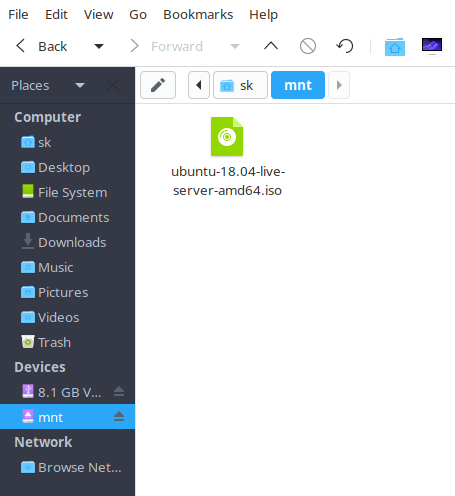Eject the 8.1 GB volume
Image resolution: width=455 pixels, height=496 pixels.
coord(119,392)
